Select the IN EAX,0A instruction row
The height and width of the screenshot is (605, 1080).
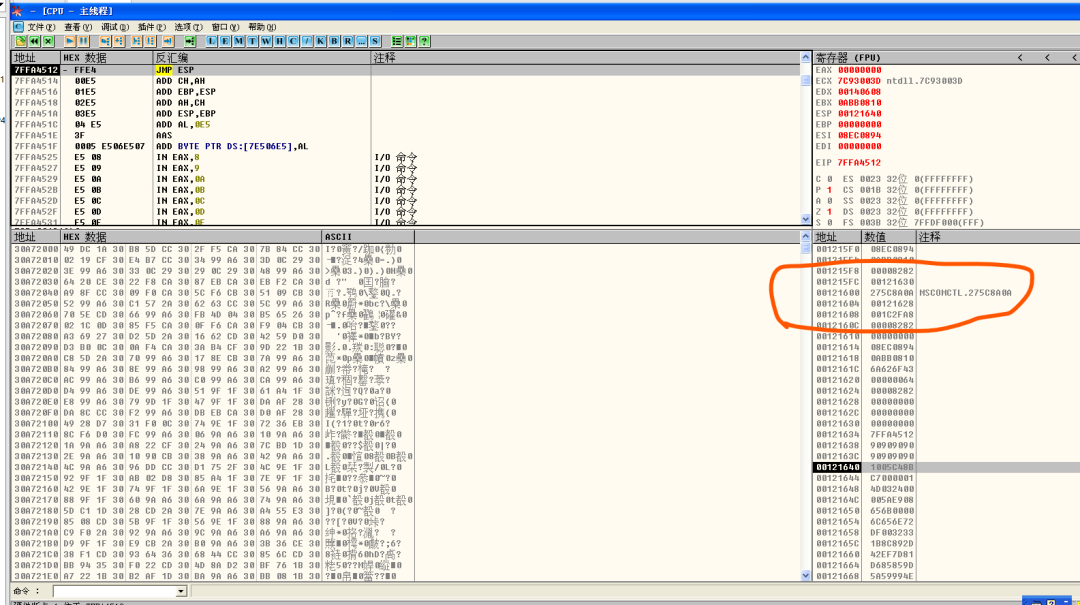[406, 178]
